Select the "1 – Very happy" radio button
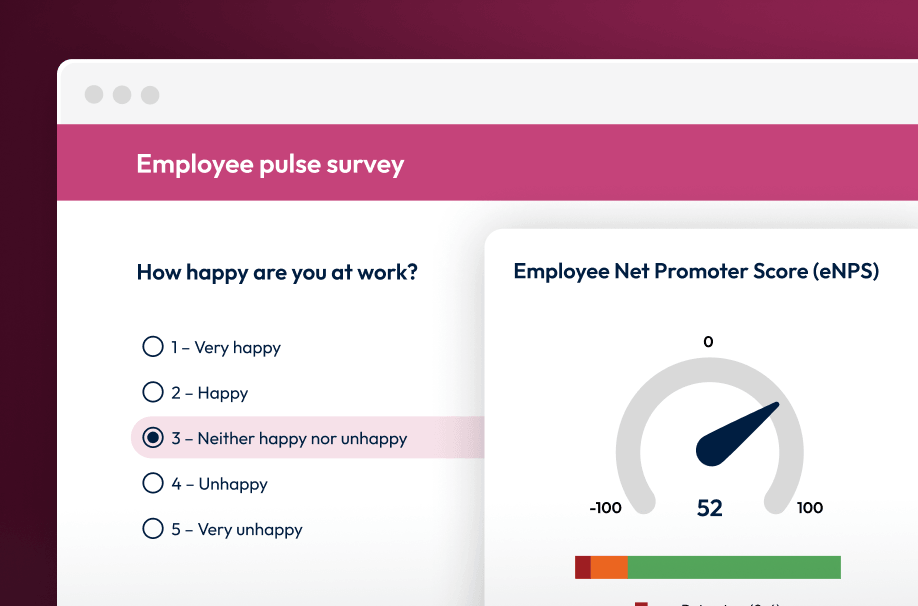 coord(153,347)
